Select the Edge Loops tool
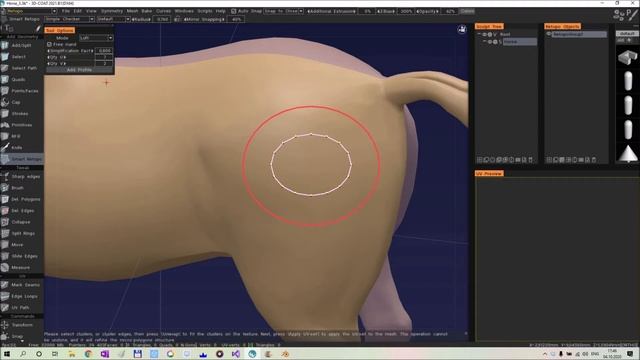 coord(22,296)
